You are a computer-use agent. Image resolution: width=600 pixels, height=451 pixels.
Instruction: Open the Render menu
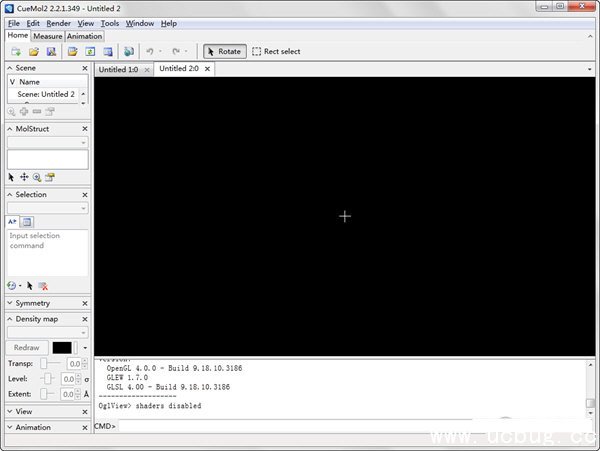[58, 23]
